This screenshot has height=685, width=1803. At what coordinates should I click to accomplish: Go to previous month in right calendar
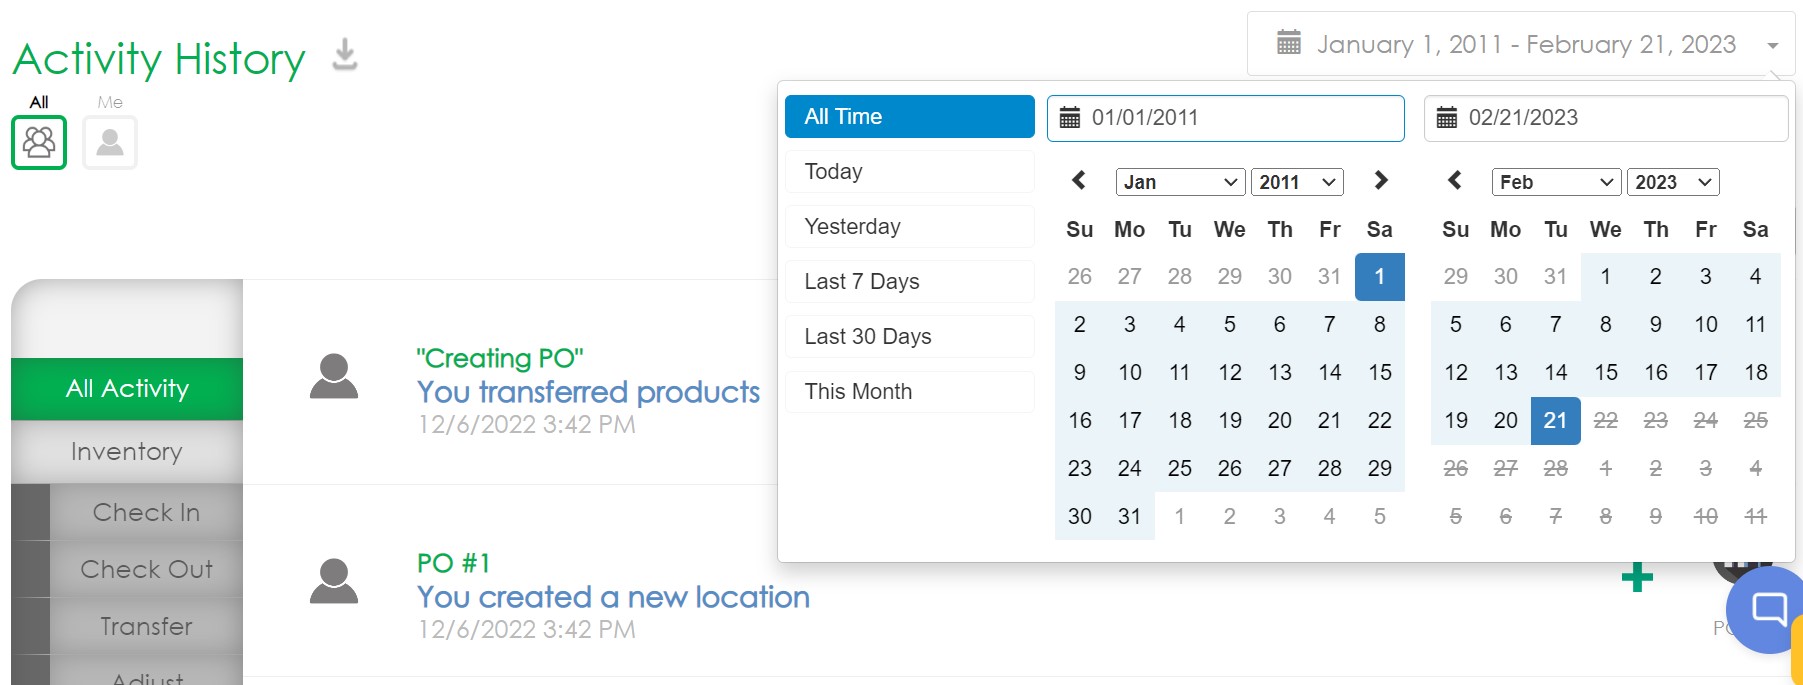click(1455, 181)
